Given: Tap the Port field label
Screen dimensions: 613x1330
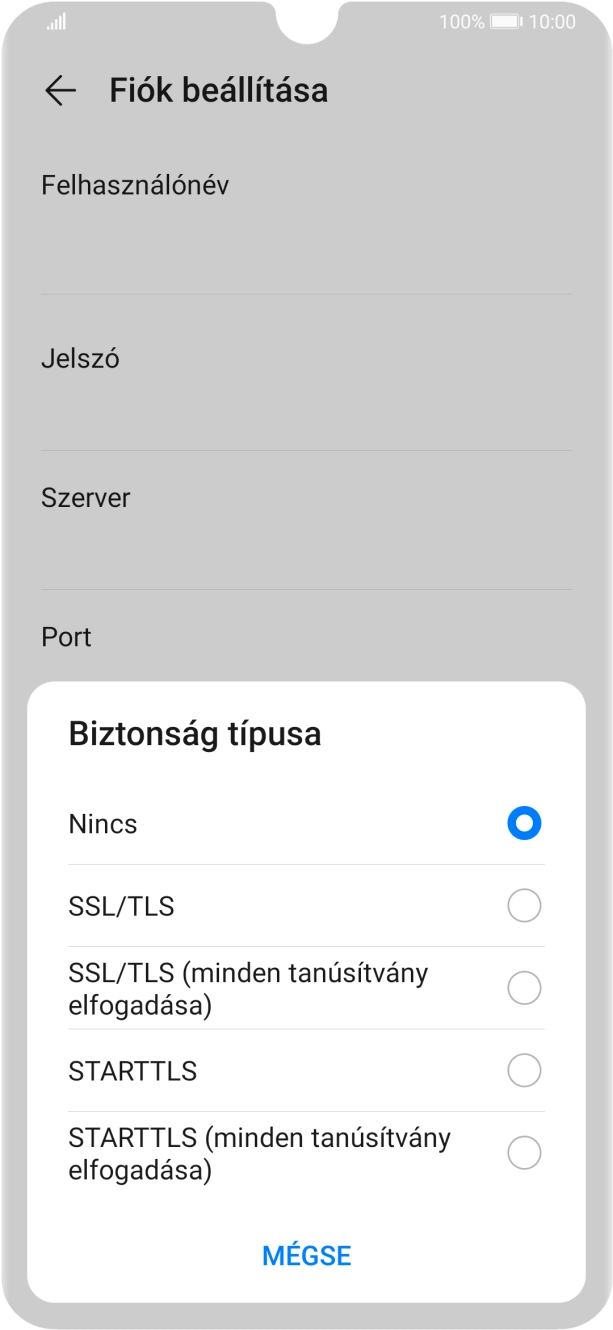Looking at the screenshot, I should coord(66,637).
